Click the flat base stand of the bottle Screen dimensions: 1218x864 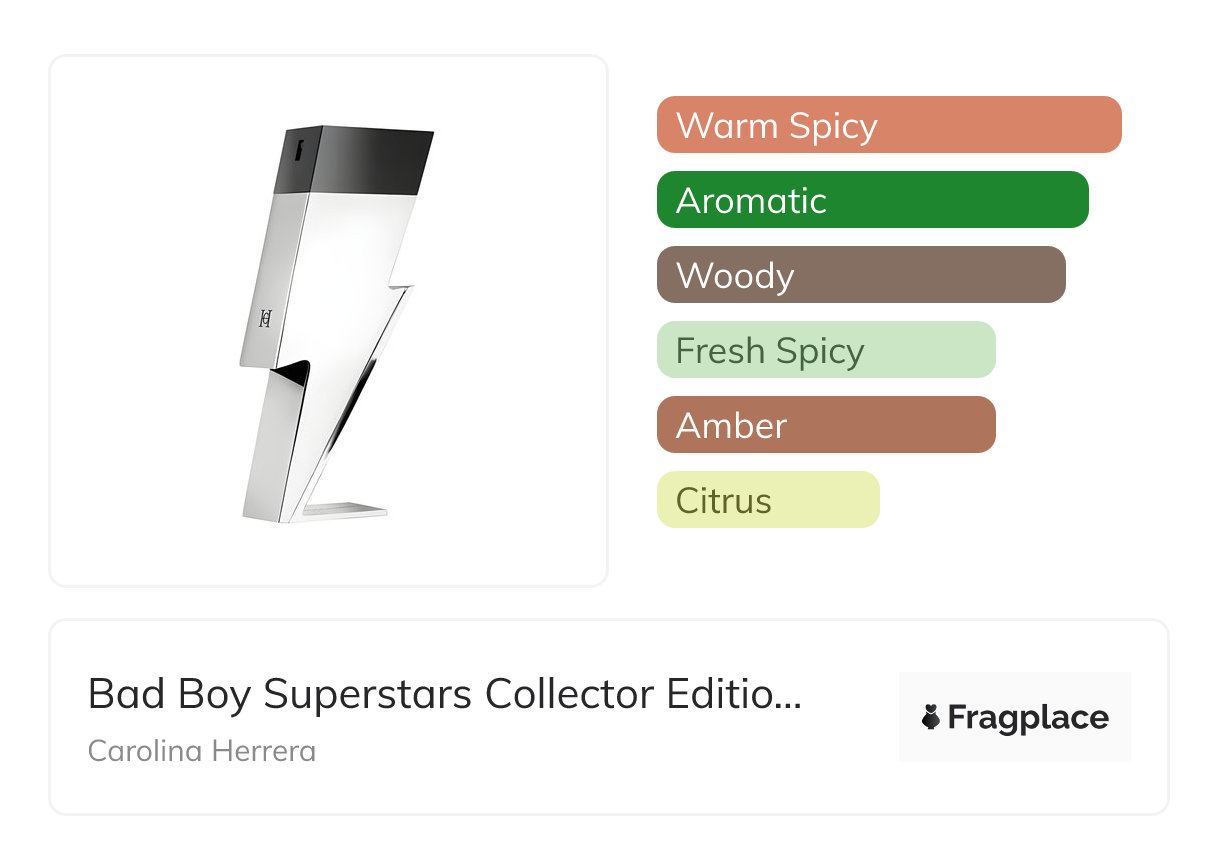point(345,511)
